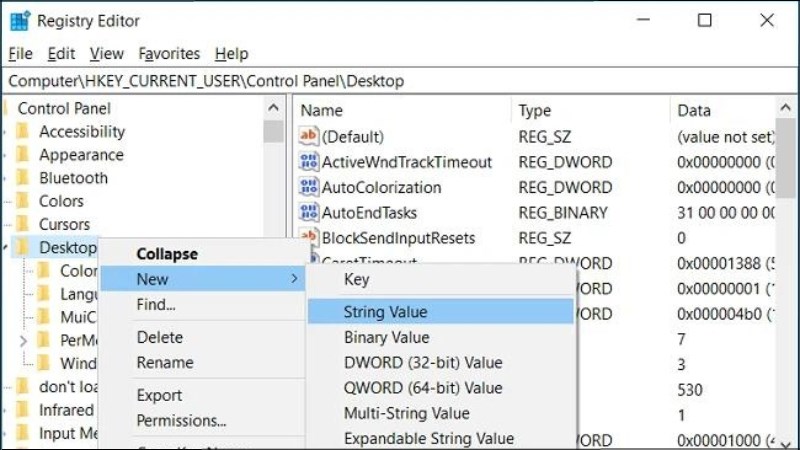Select Expandable String Value option

coord(441,438)
